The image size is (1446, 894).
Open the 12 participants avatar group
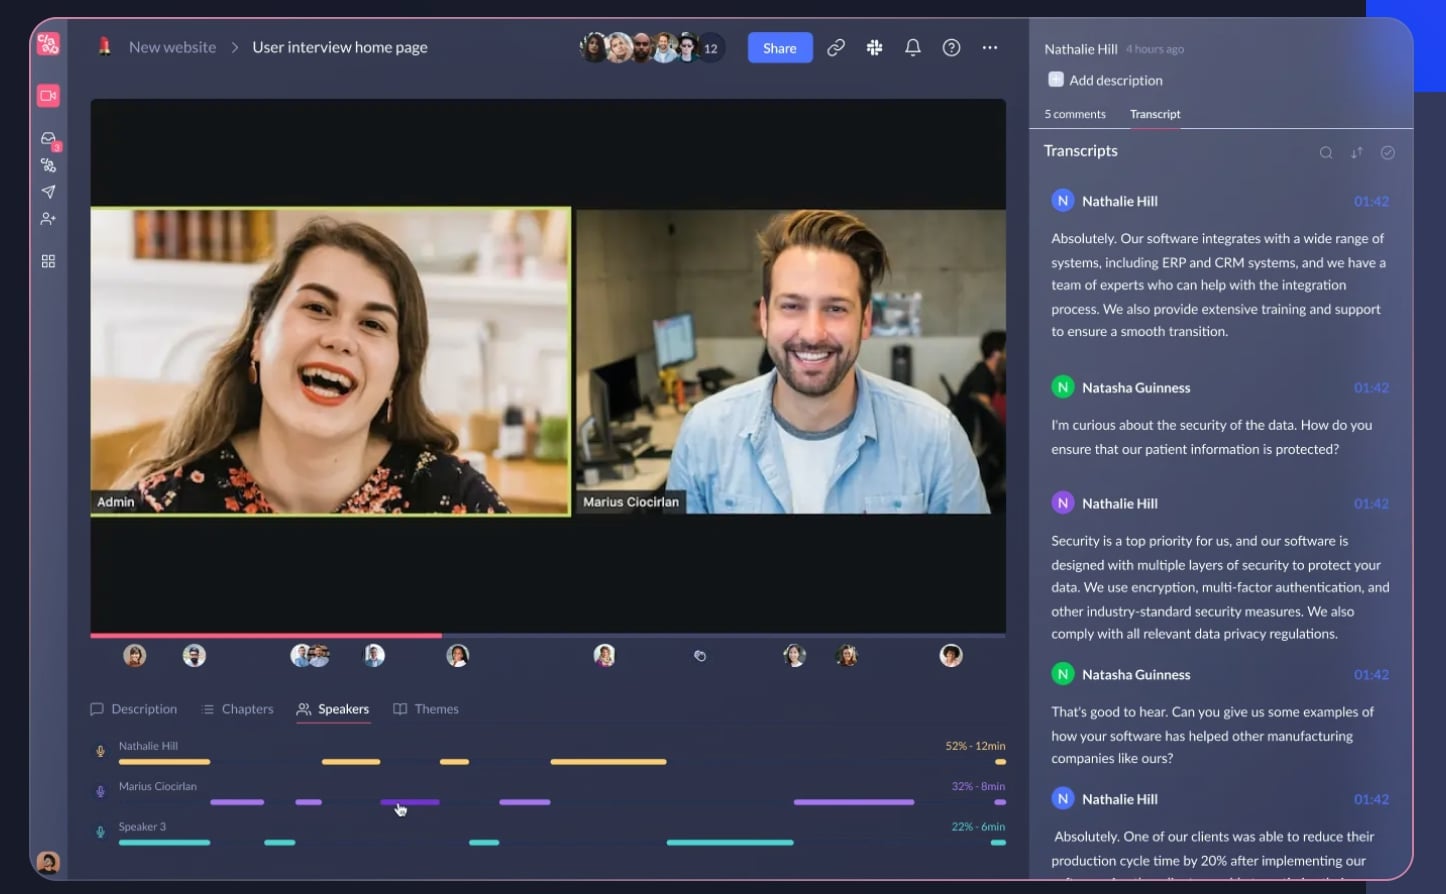pos(653,47)
